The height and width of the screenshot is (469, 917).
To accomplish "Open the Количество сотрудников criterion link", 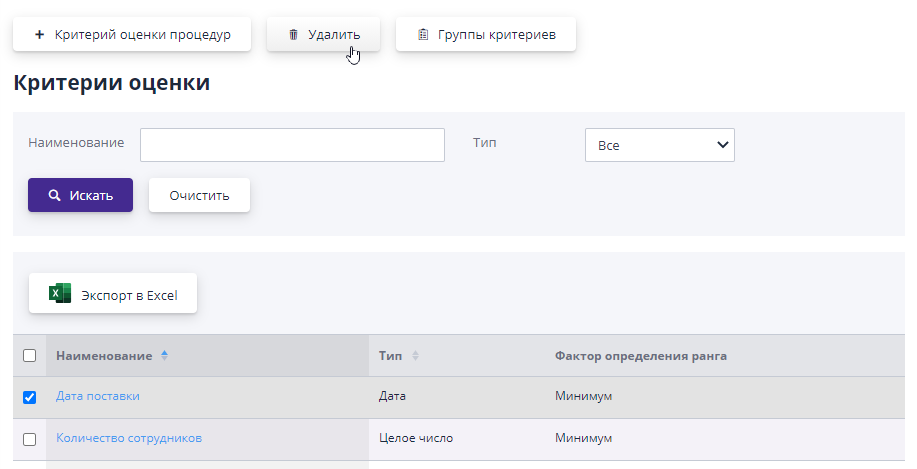I will click(x=129, y=438).
